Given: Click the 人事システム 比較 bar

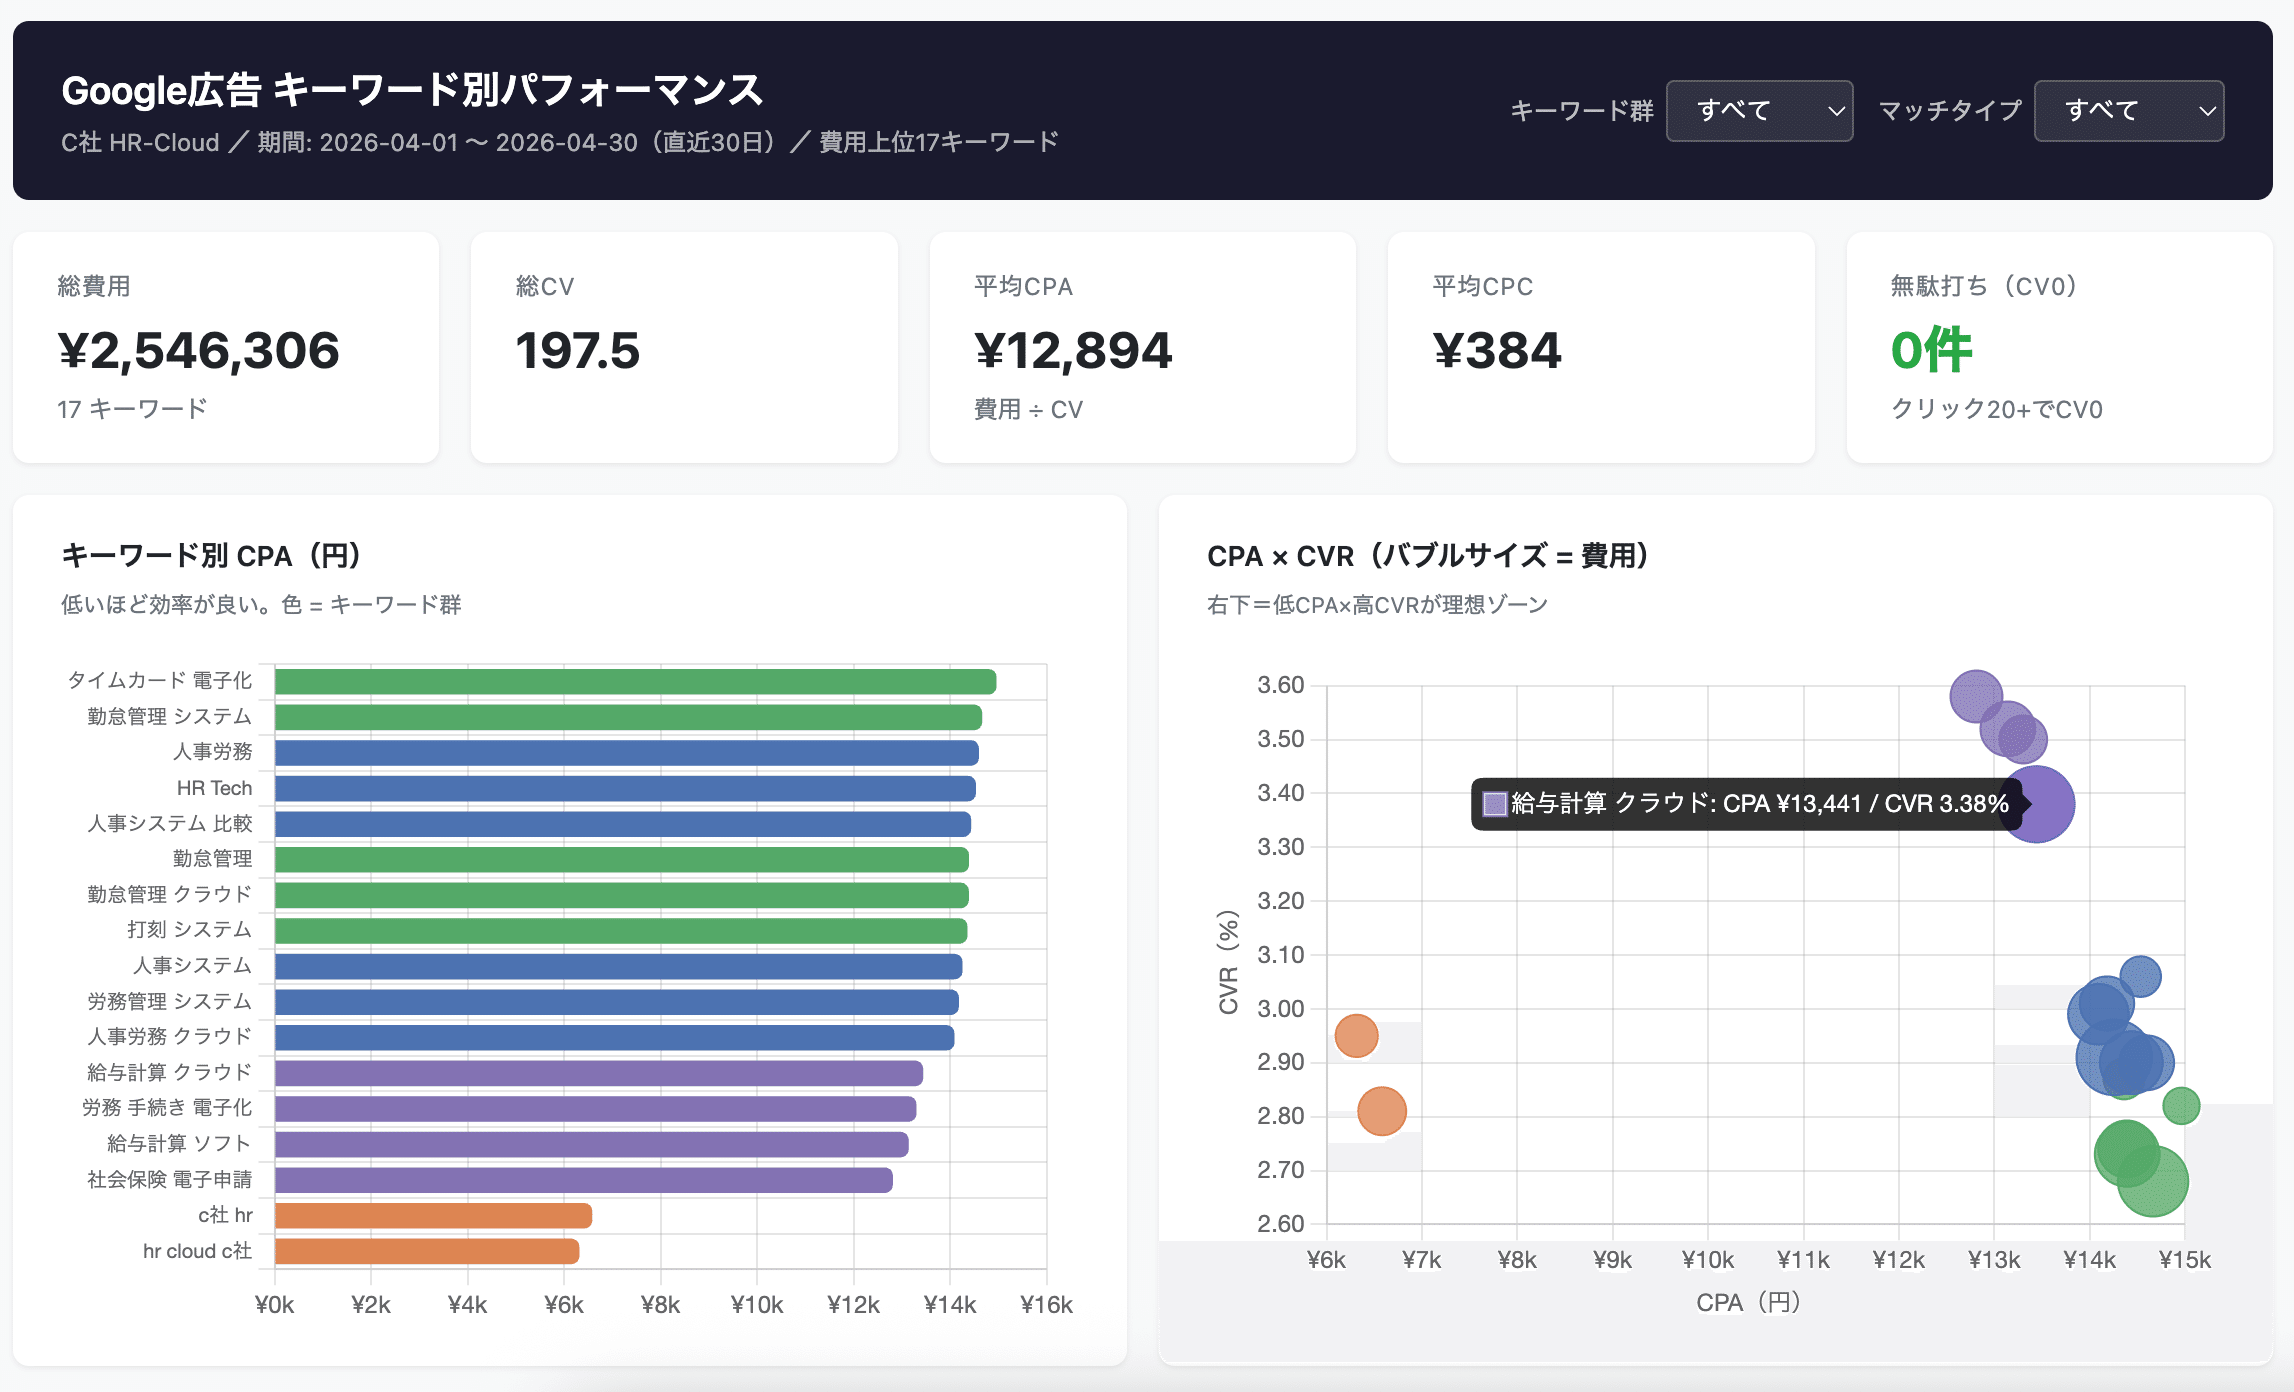Looking at the screenshot, I should (x=623, y=824).
